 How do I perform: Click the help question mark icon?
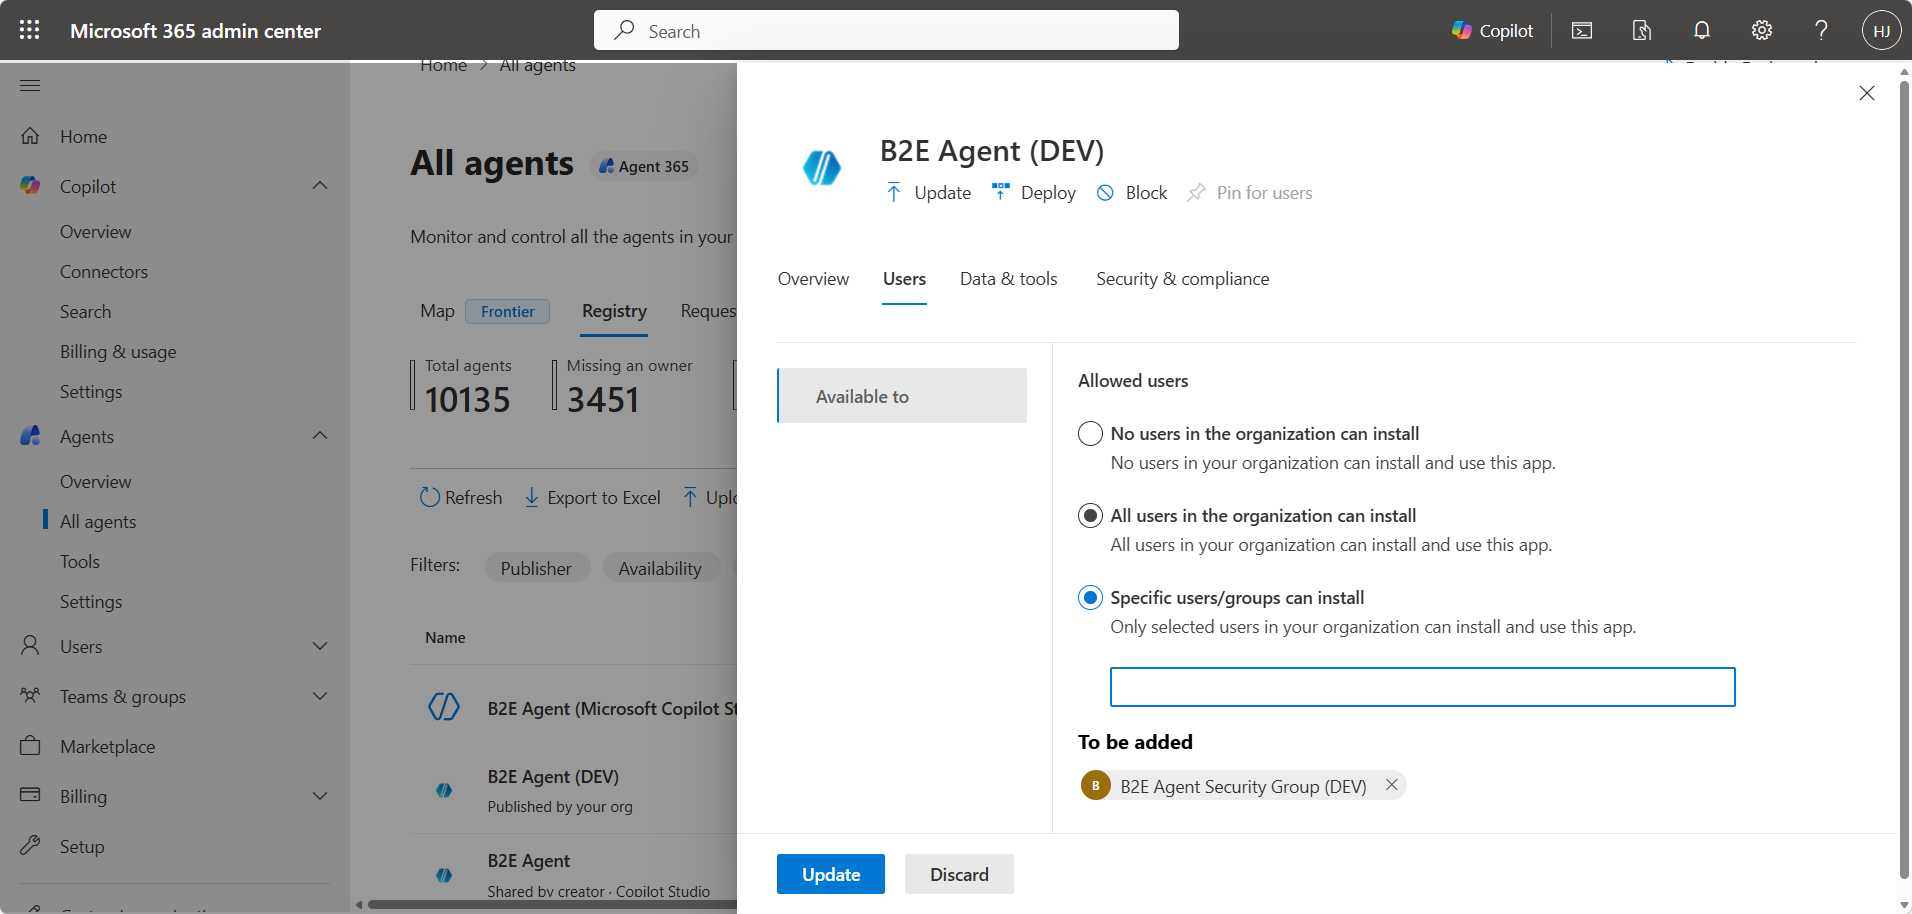coord(1821,30)
